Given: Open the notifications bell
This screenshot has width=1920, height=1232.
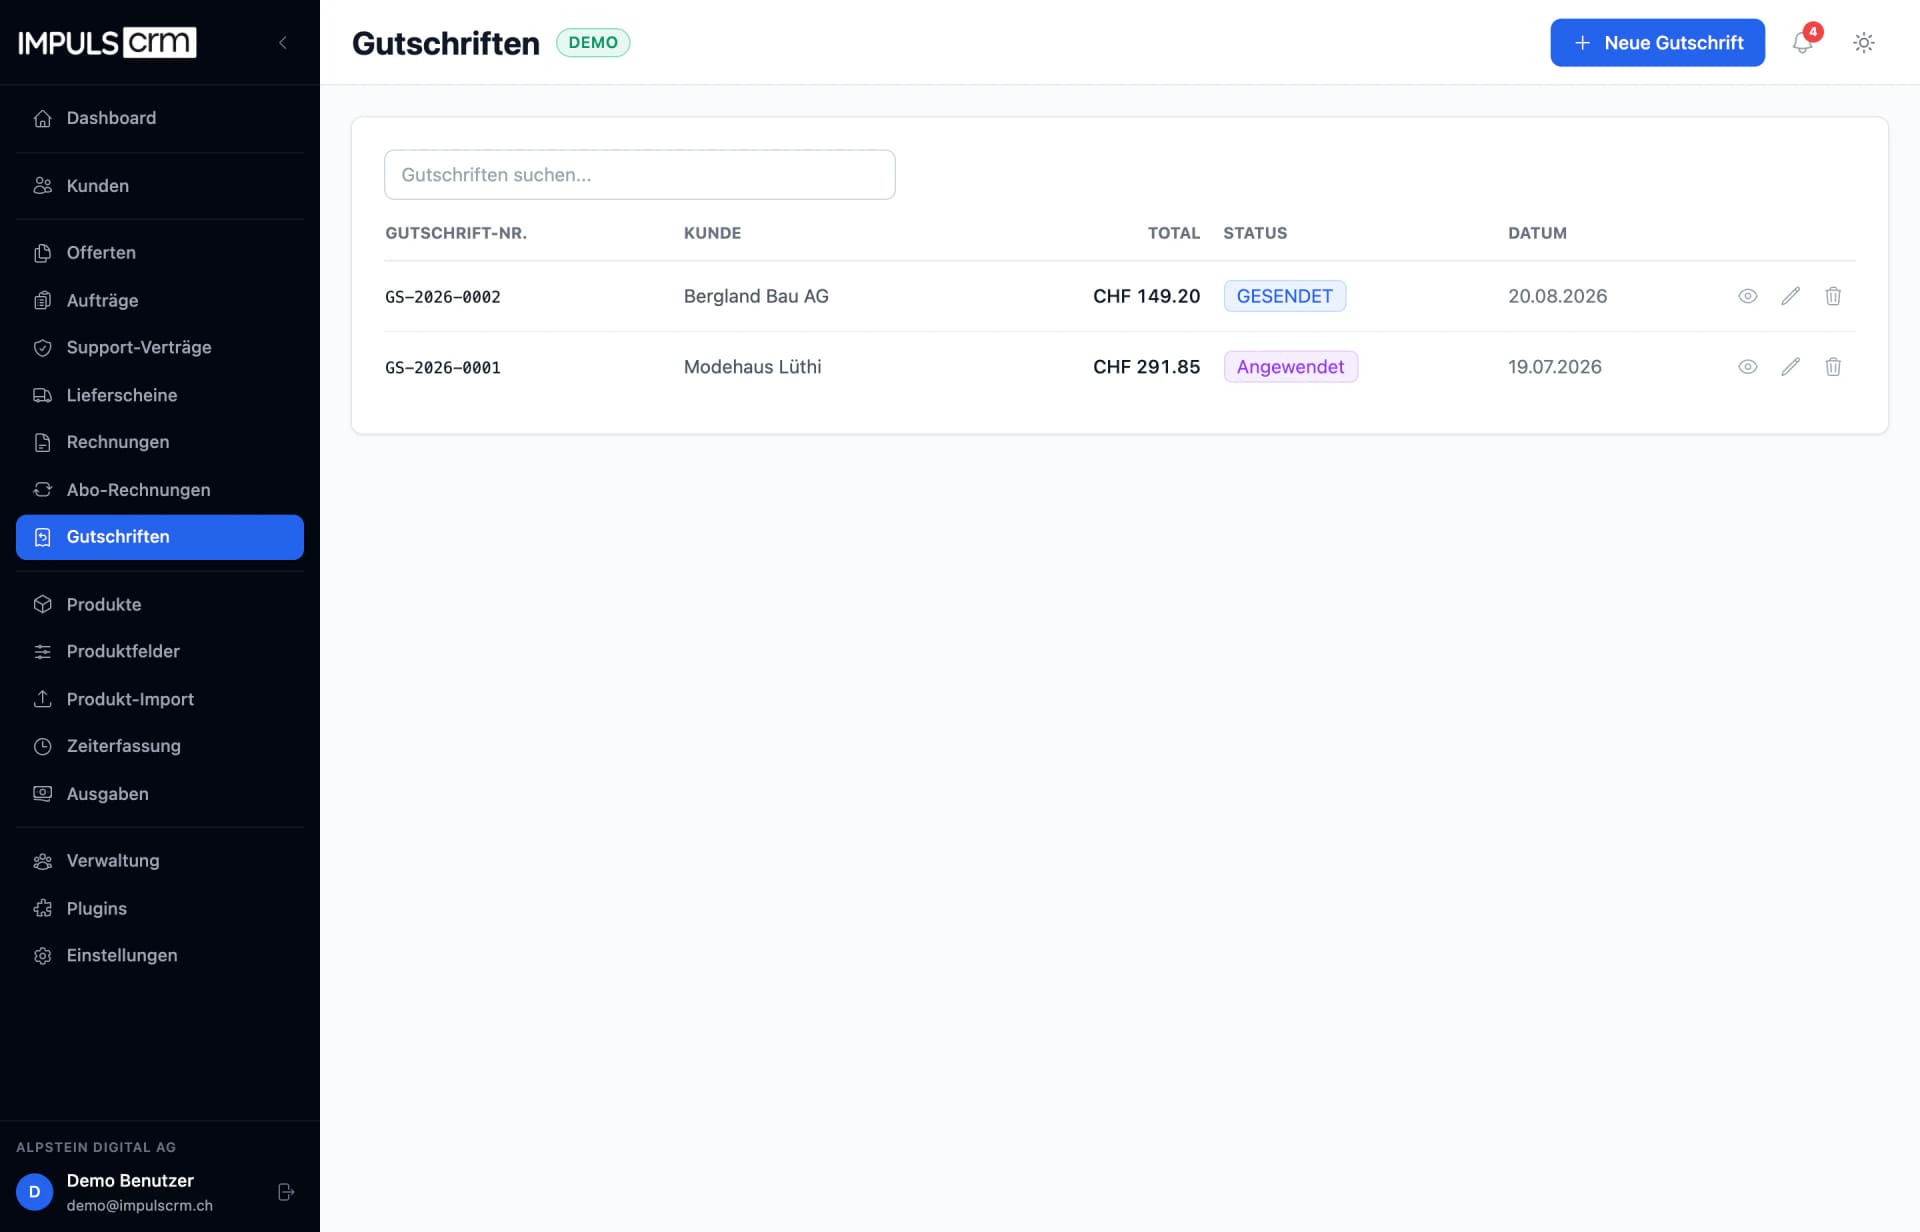Looking at the screenshot, I should pyautogui.click(x=1803, y=43).
